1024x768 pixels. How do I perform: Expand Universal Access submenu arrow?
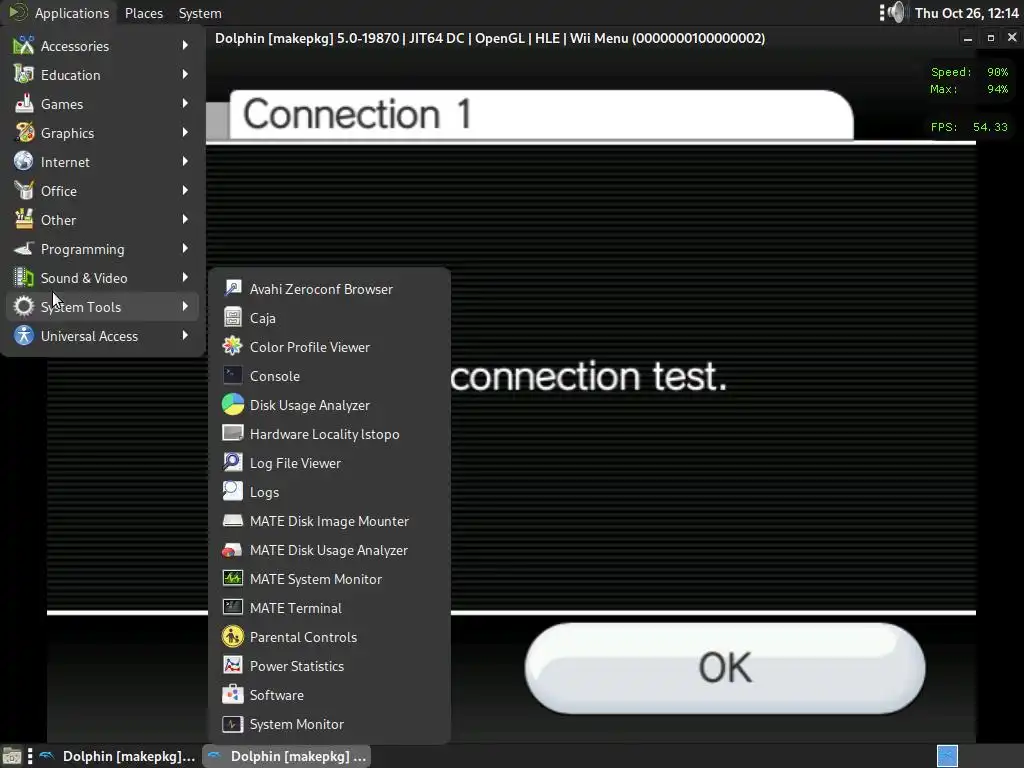(185, 335)
